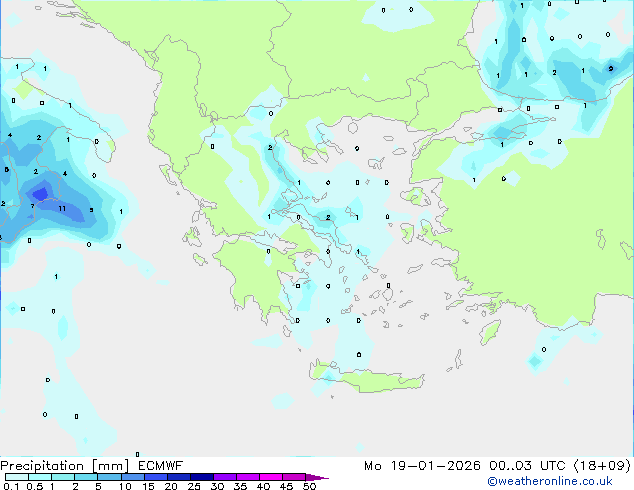Select legend swatch between 15 and 20
This screenshot has height=490, width=634.
(155, 477)
